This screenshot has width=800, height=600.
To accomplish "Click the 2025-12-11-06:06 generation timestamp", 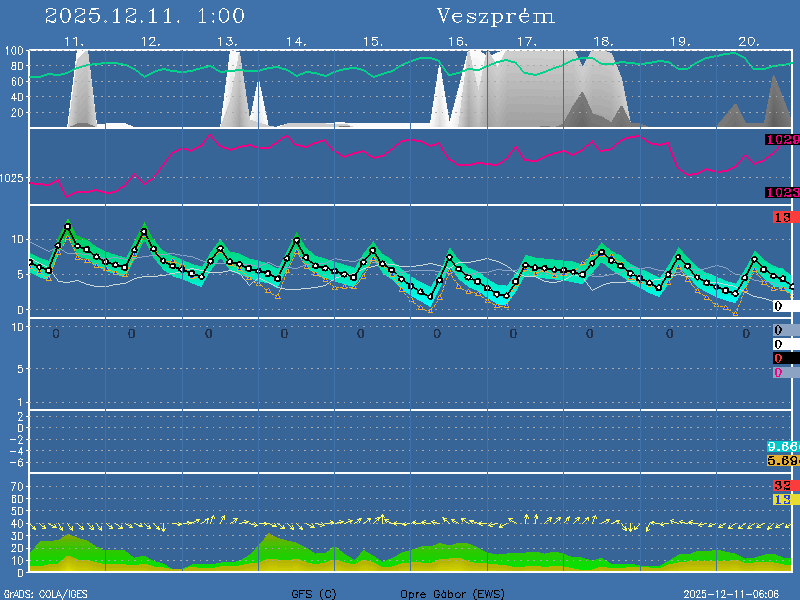I will pos(738,594).
